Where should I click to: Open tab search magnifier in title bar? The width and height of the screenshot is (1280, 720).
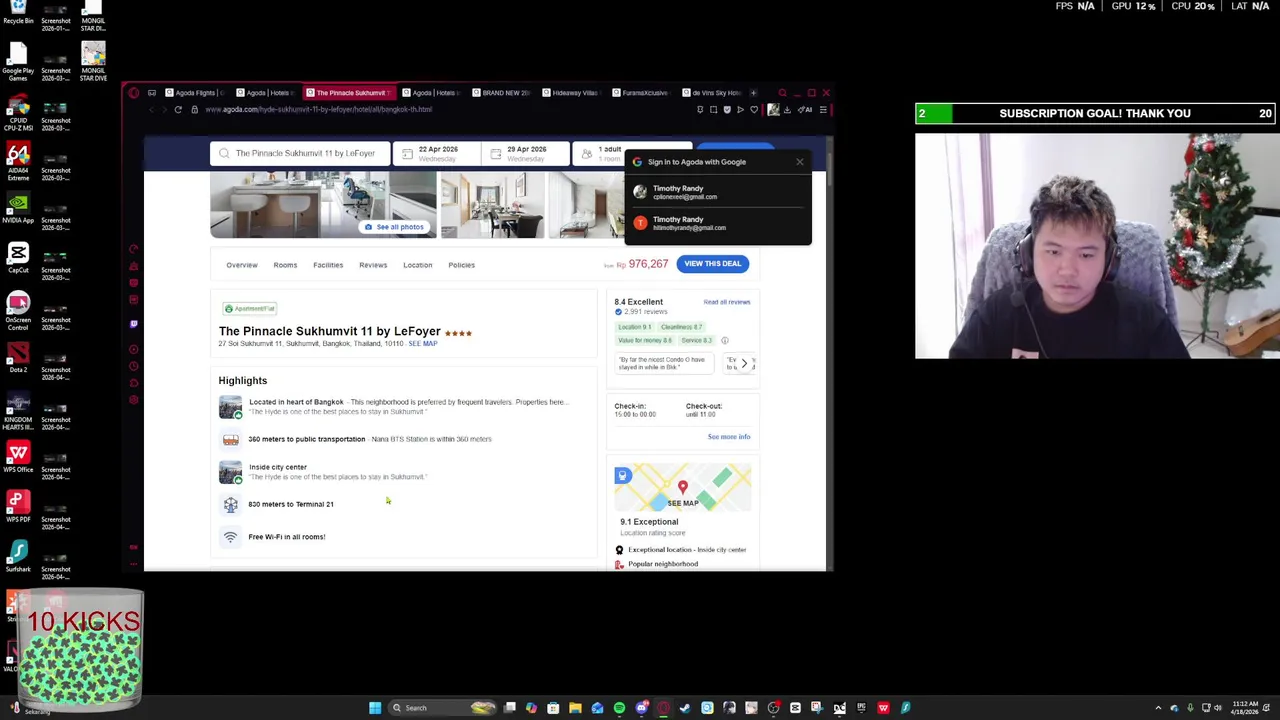(782, 92)
